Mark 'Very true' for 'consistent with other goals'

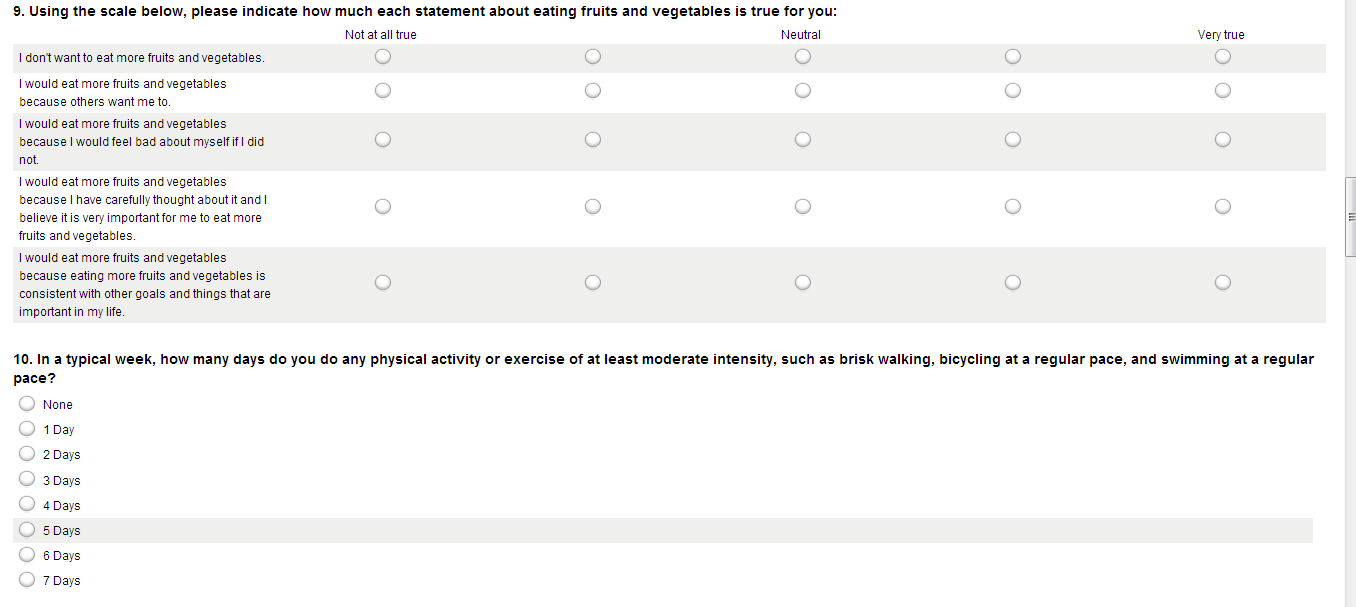(1222, 283)
